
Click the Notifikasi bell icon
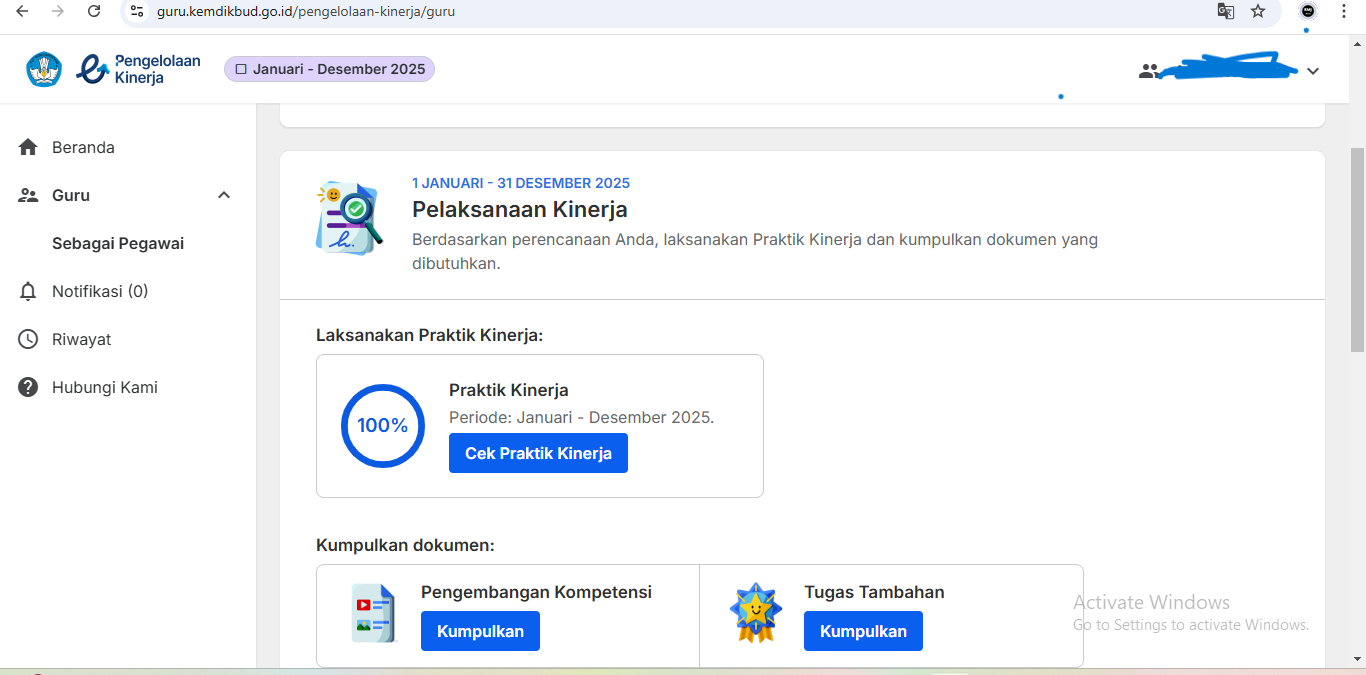pyautogui.click(x=28, y=291)
